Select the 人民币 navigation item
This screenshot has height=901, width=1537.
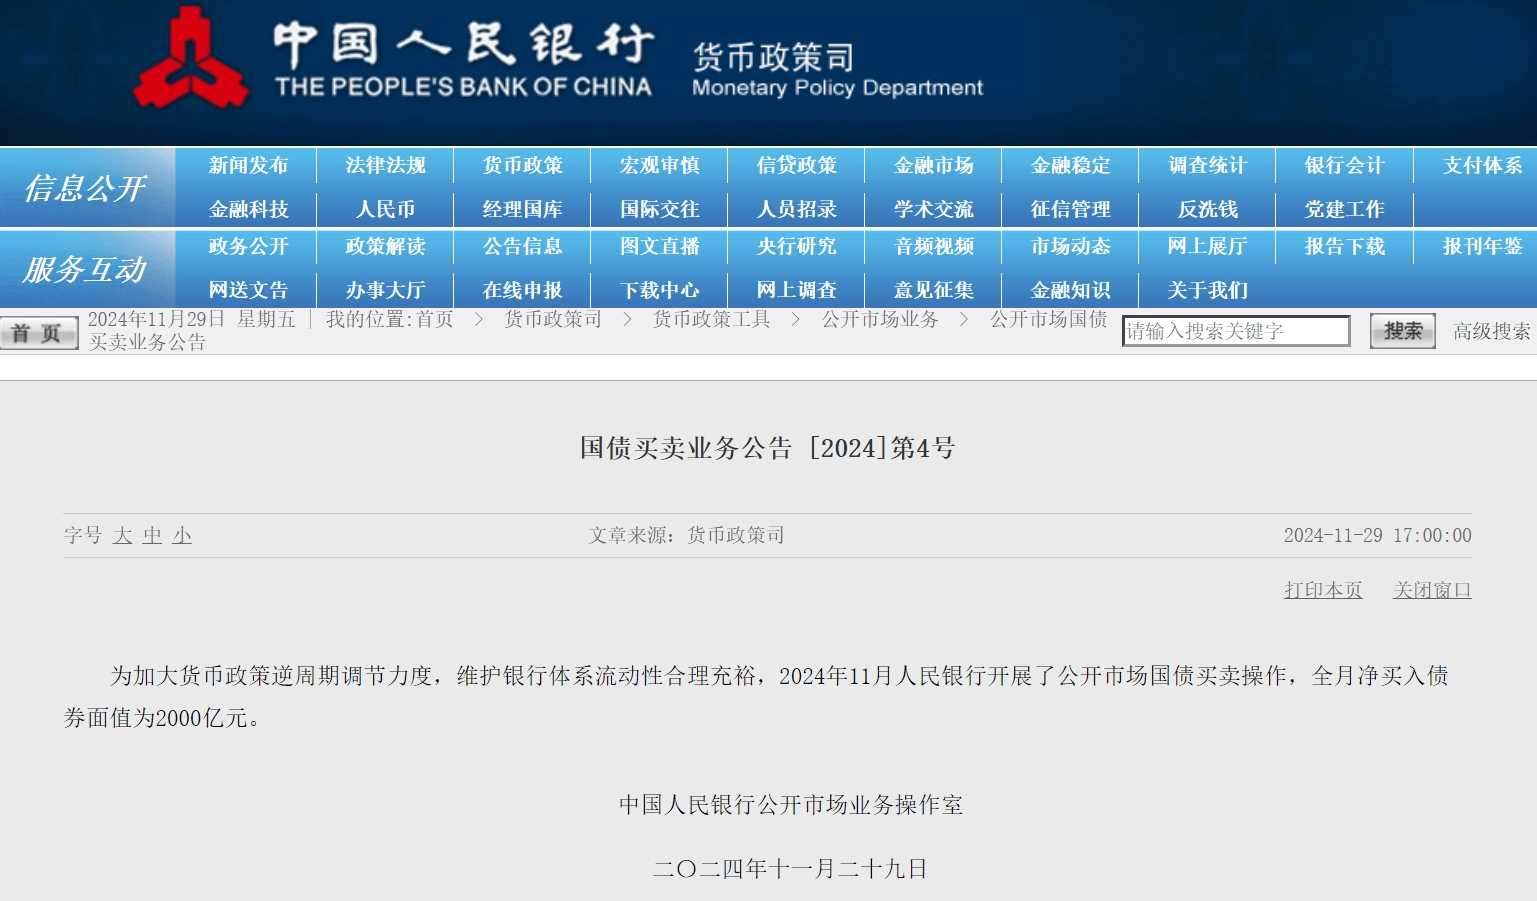(x=385, y=210)
